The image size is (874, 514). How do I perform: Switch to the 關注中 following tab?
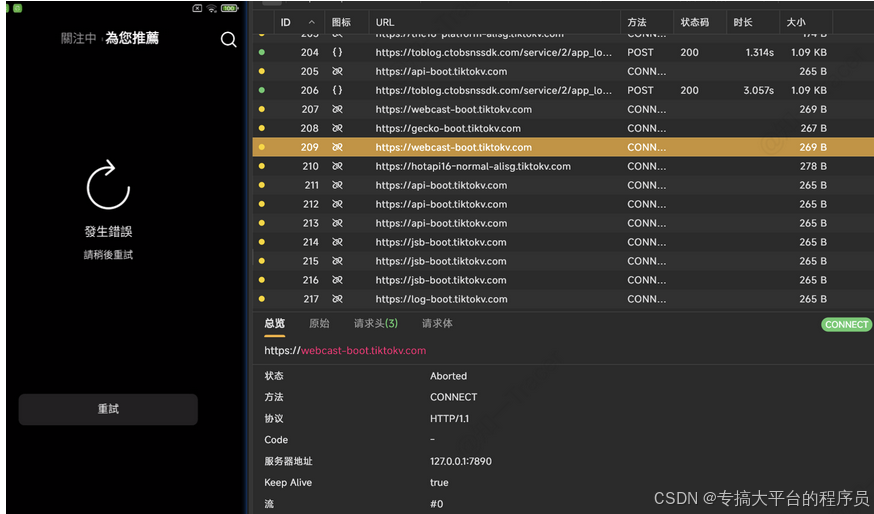pyautogui.click(x=79, y=38)
